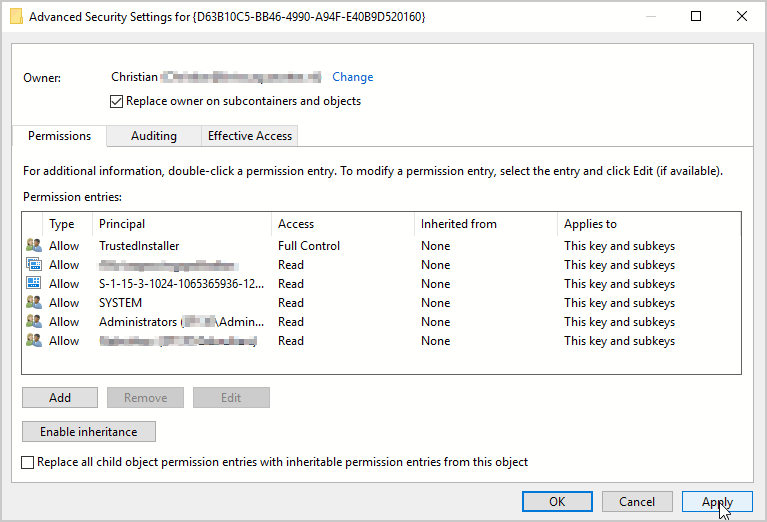
Task: Click Enable inheritance button
Action: pyautogui.click(x=88, y=432)
